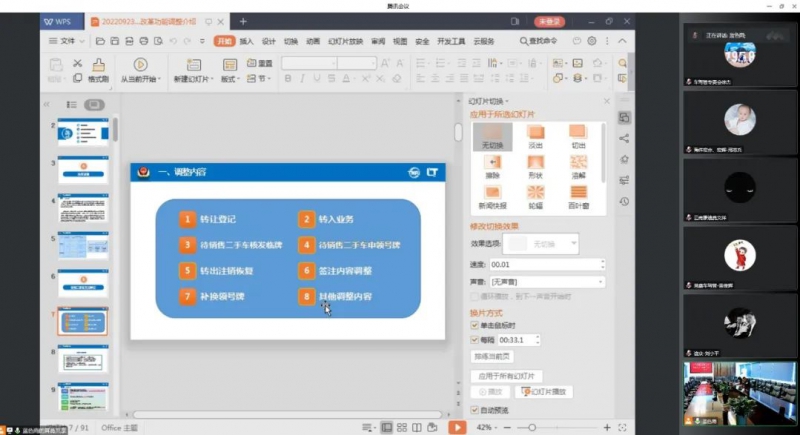Select the 形状 transition effect

536,167
